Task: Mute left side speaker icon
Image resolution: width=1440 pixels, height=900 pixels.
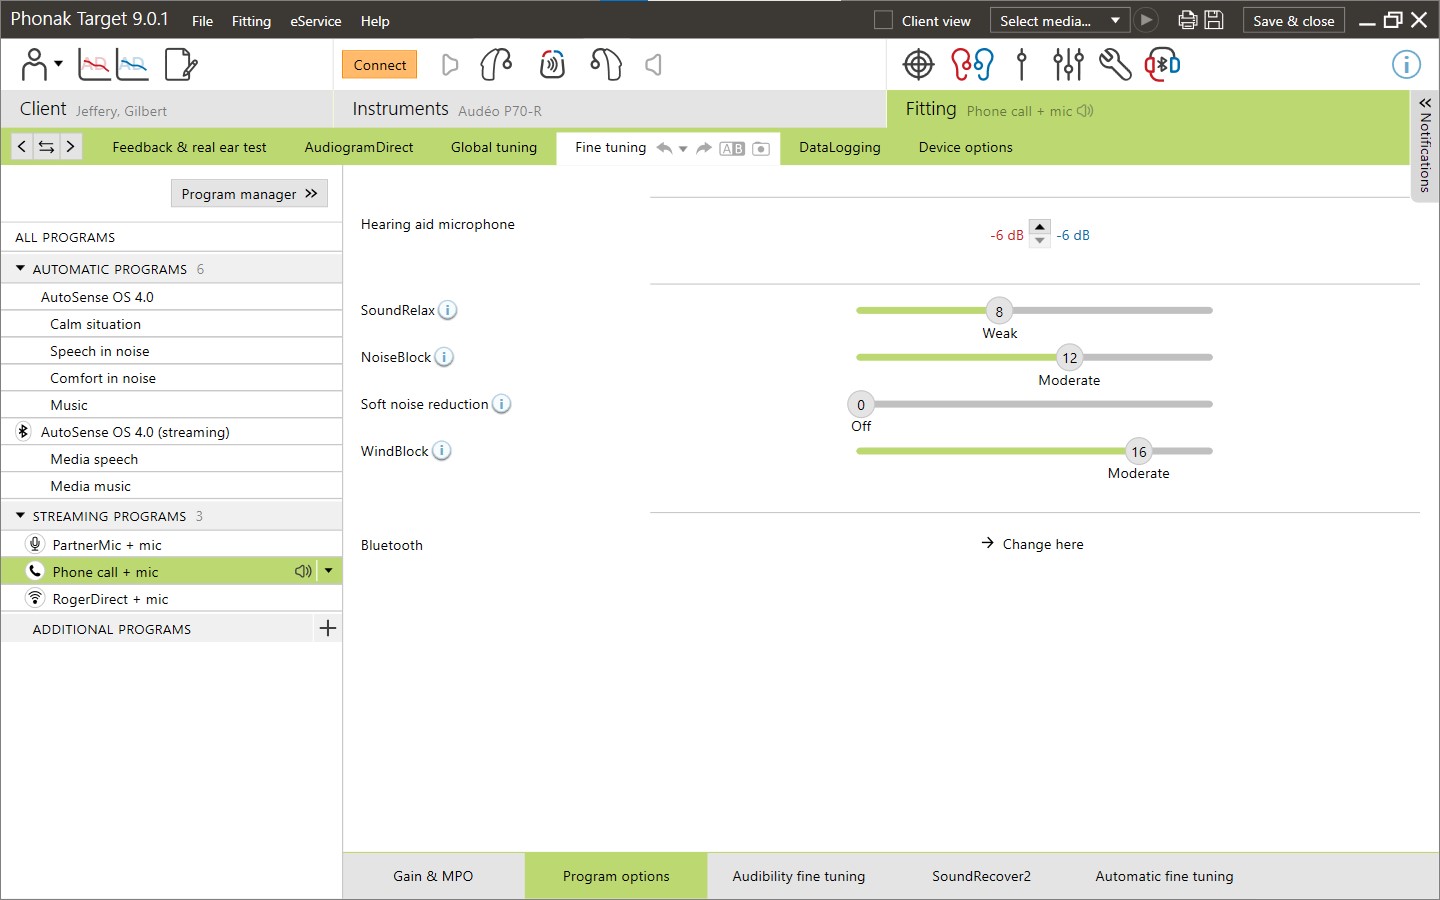Action: (653, 65)
